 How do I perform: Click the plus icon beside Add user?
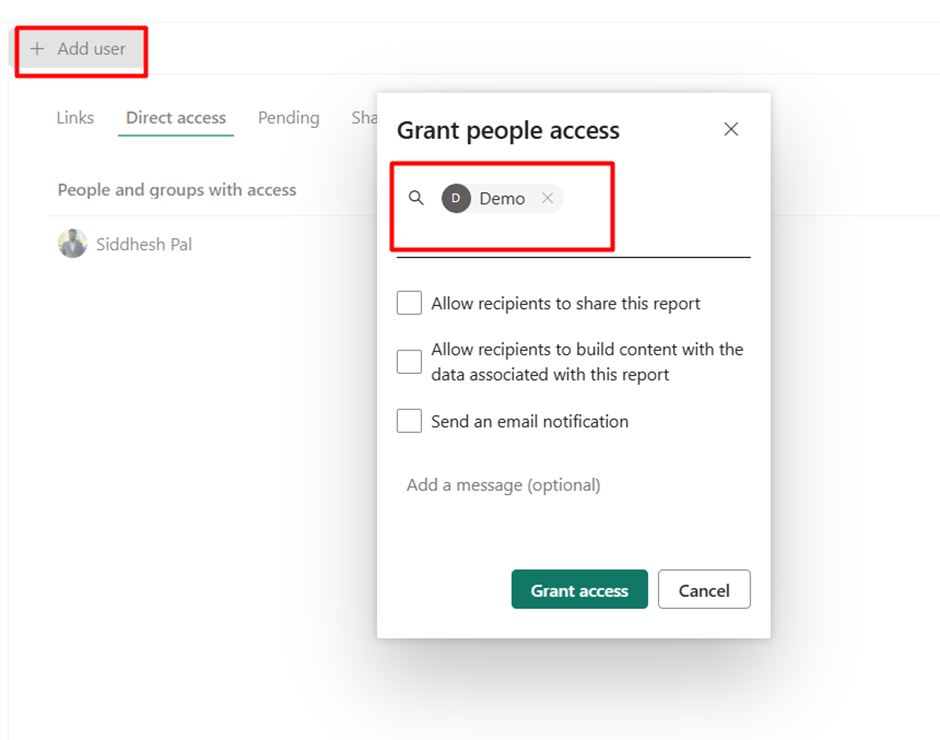point(37,49)
